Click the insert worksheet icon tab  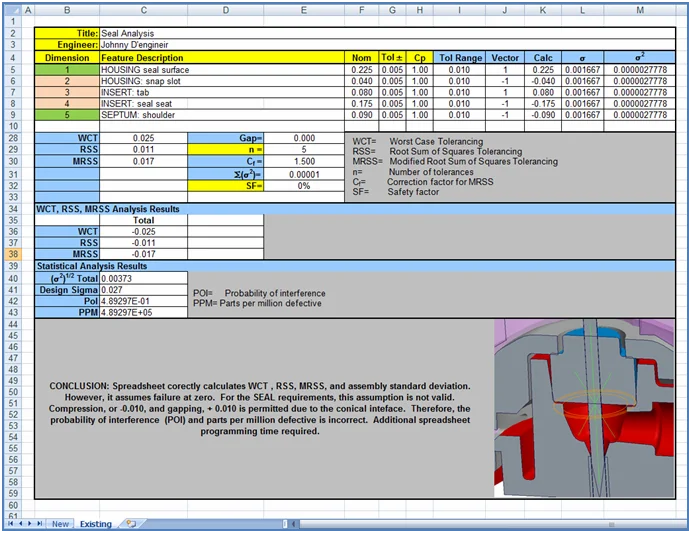click(131, 524)
